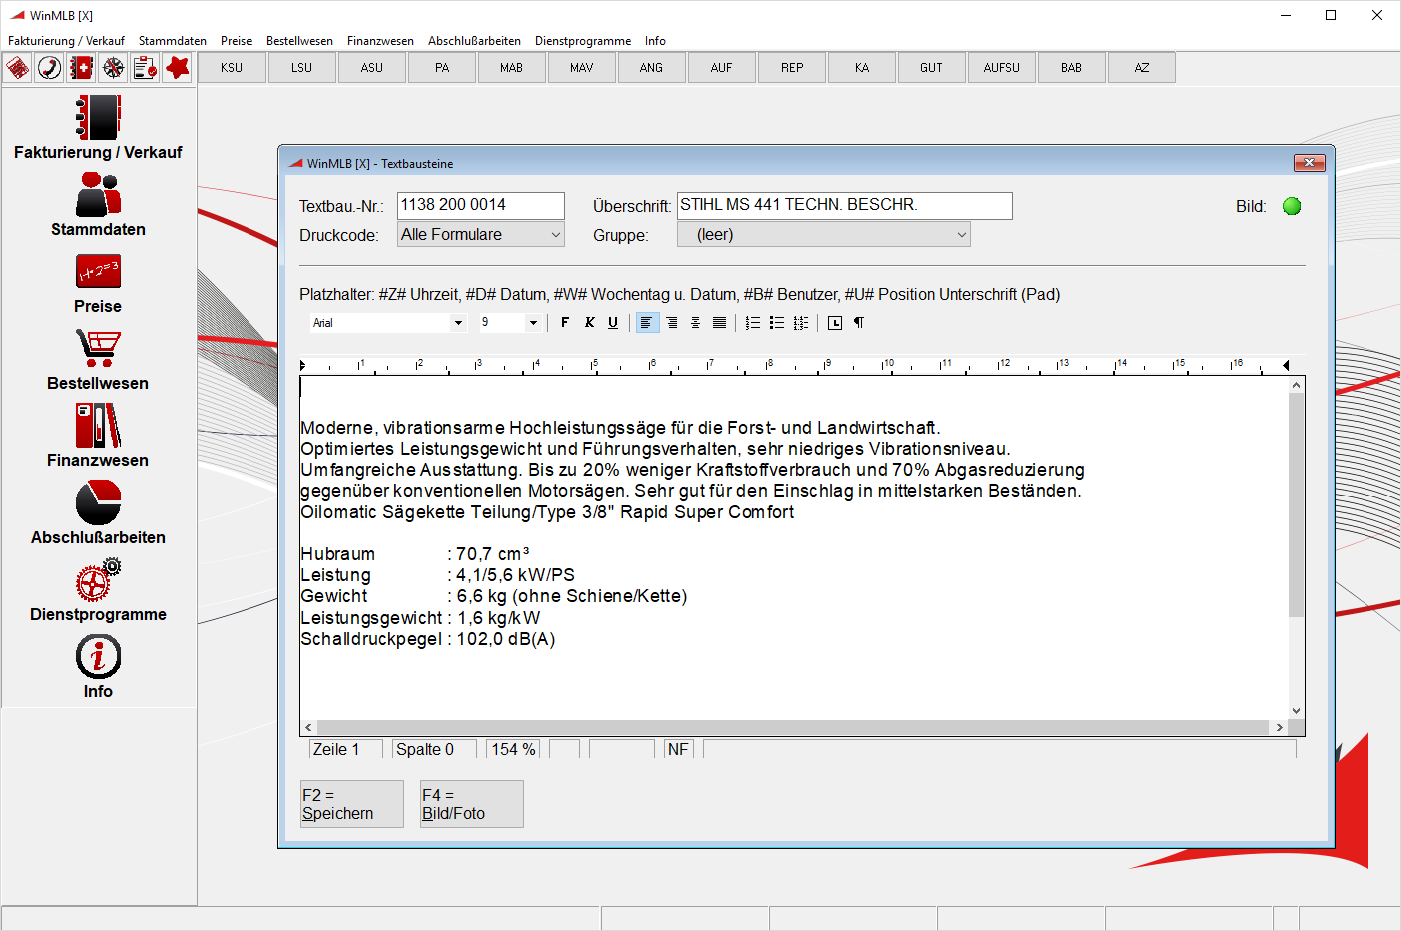Click the F2 = Speichern button

[x=352, y=804]
